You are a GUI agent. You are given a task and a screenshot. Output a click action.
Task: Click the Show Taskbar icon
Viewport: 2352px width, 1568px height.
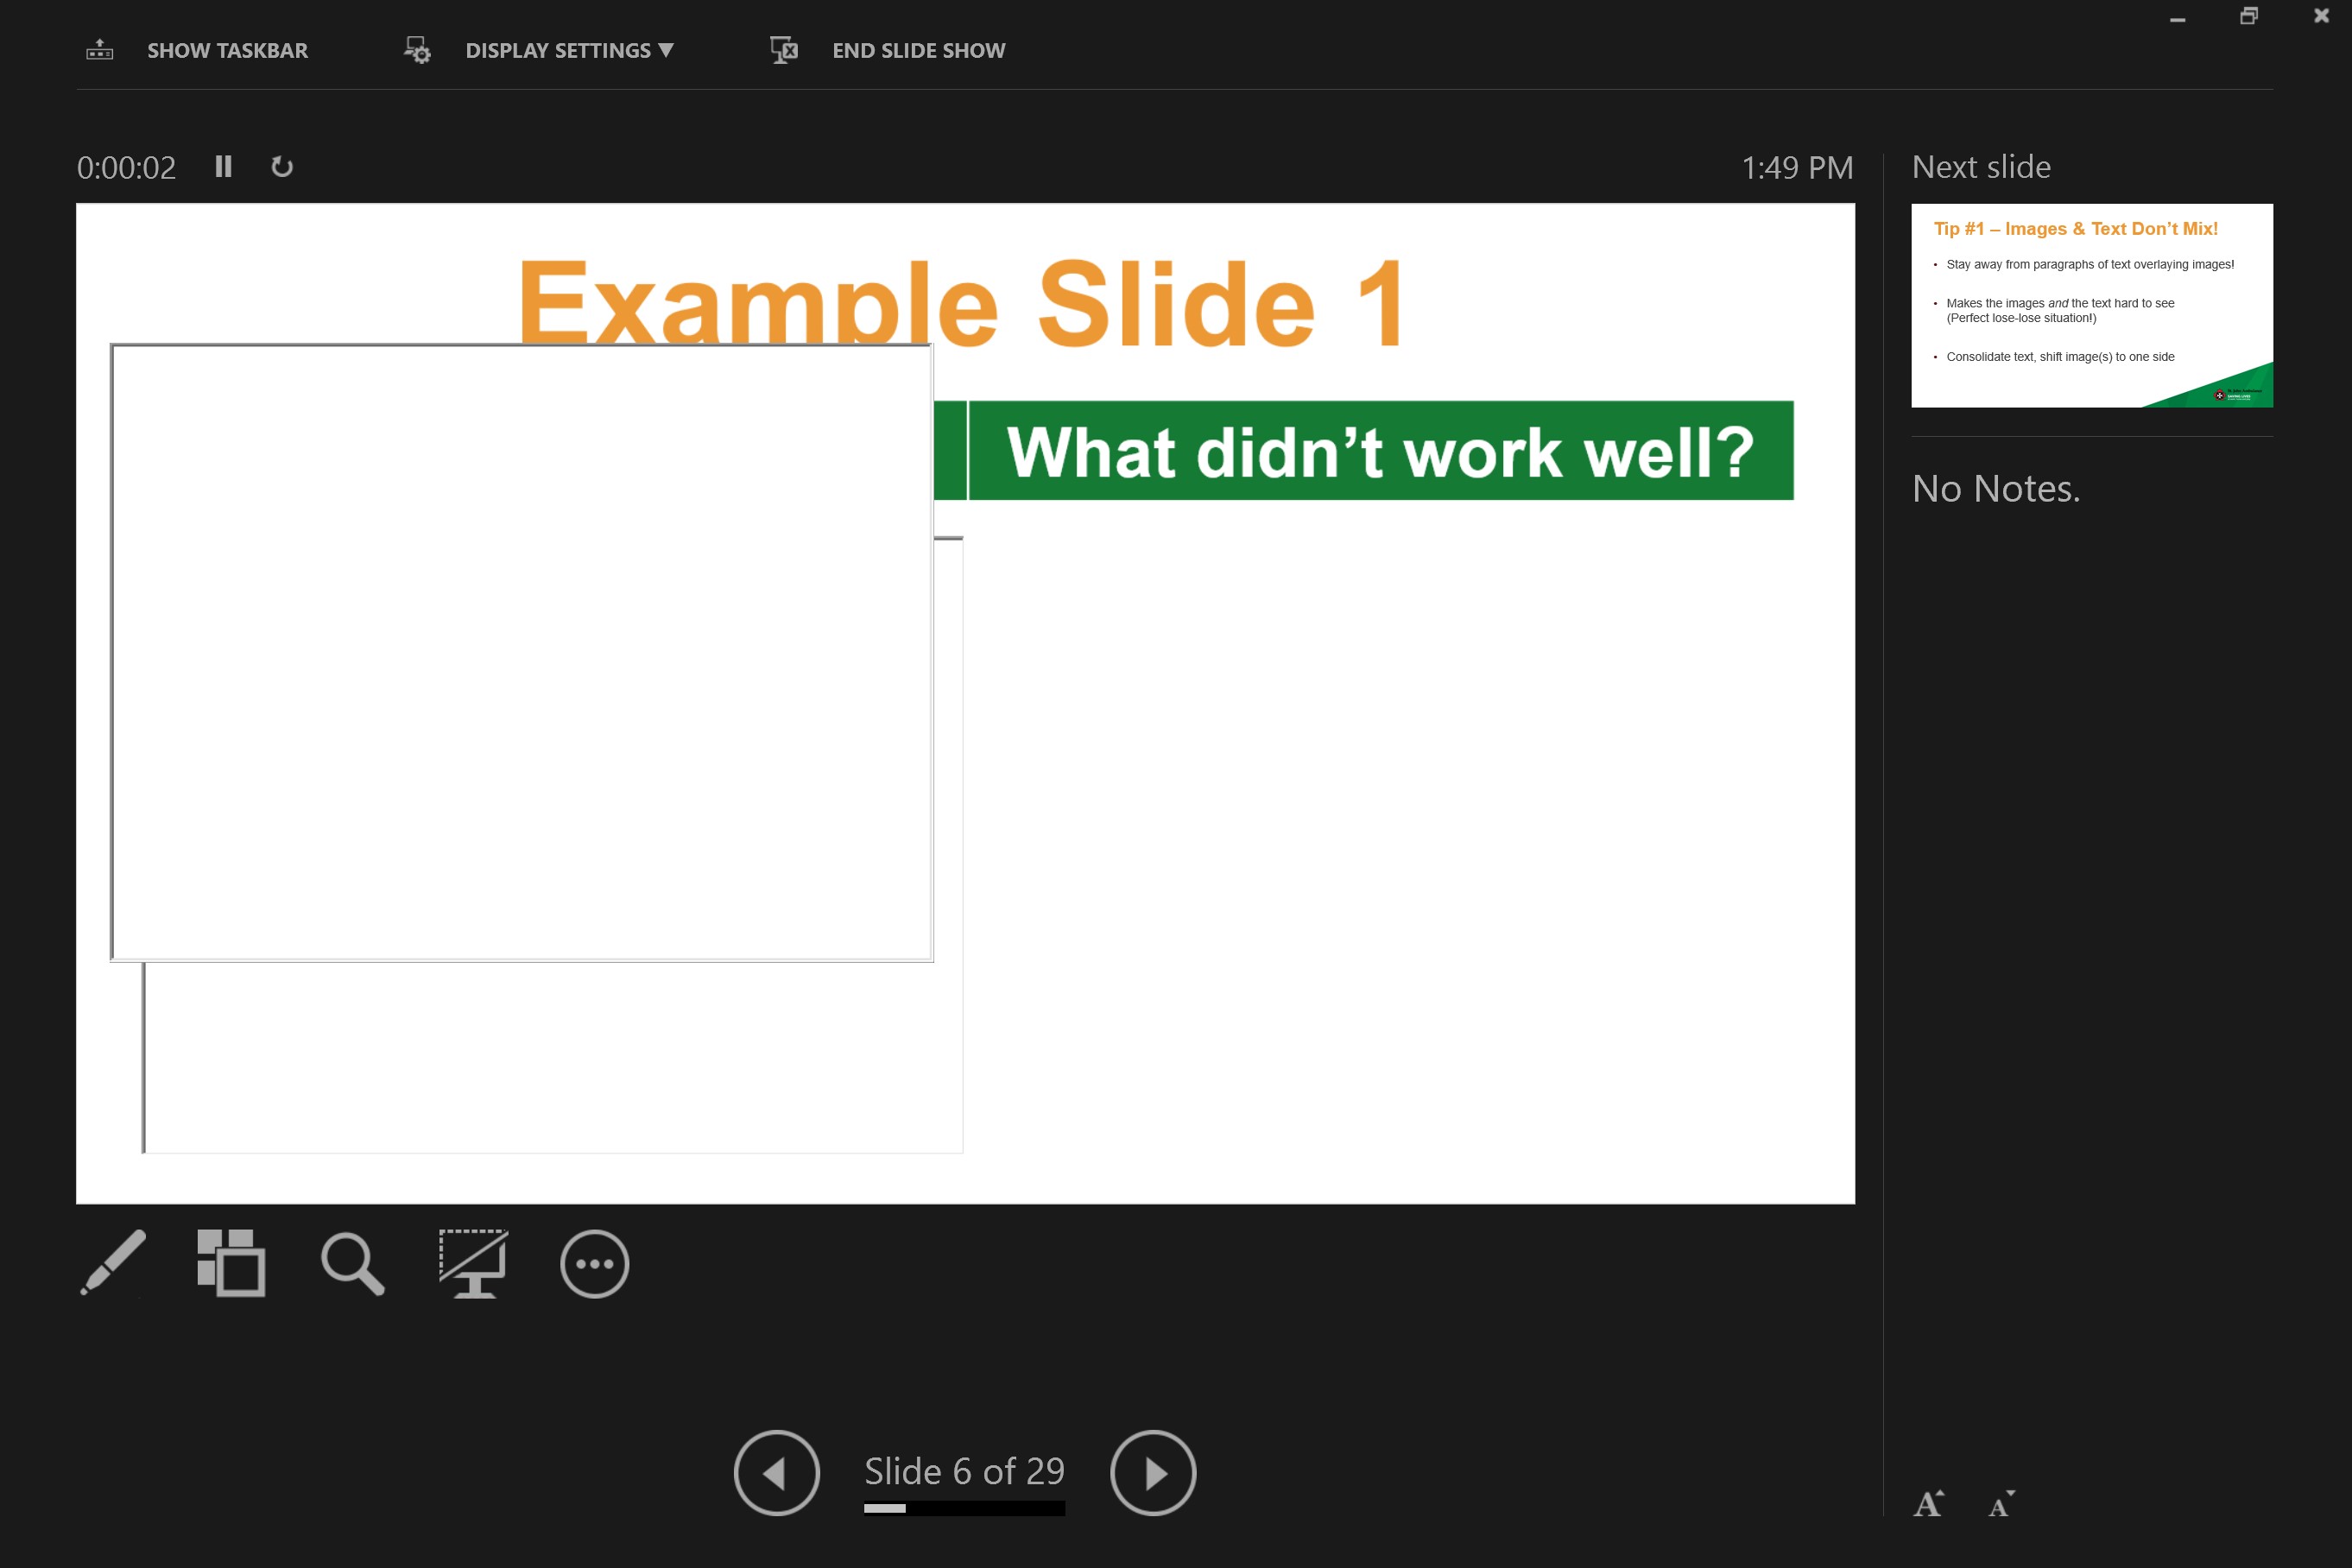tap(100, 50)
